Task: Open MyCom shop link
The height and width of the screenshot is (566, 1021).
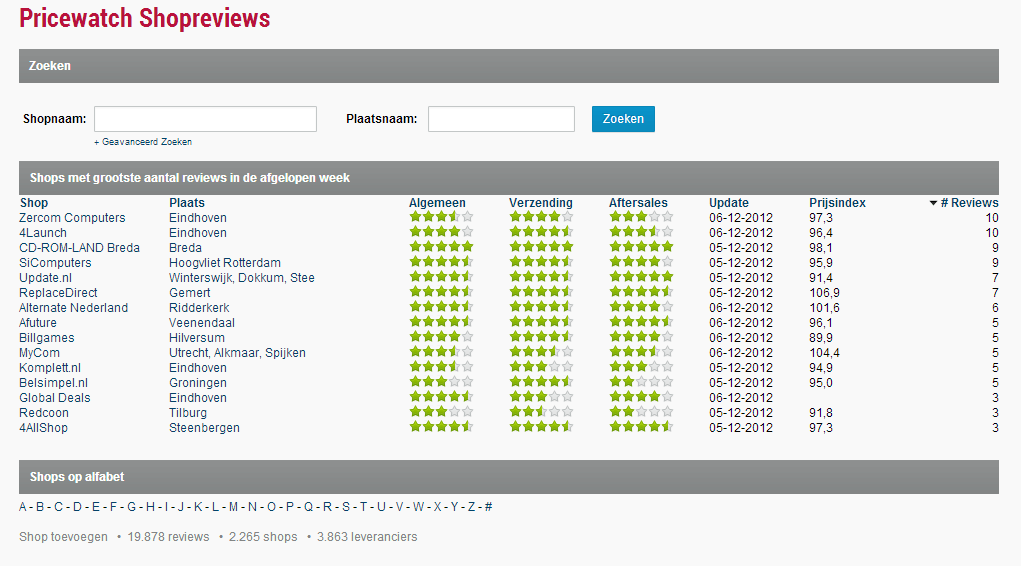Action: click(40, 352)
